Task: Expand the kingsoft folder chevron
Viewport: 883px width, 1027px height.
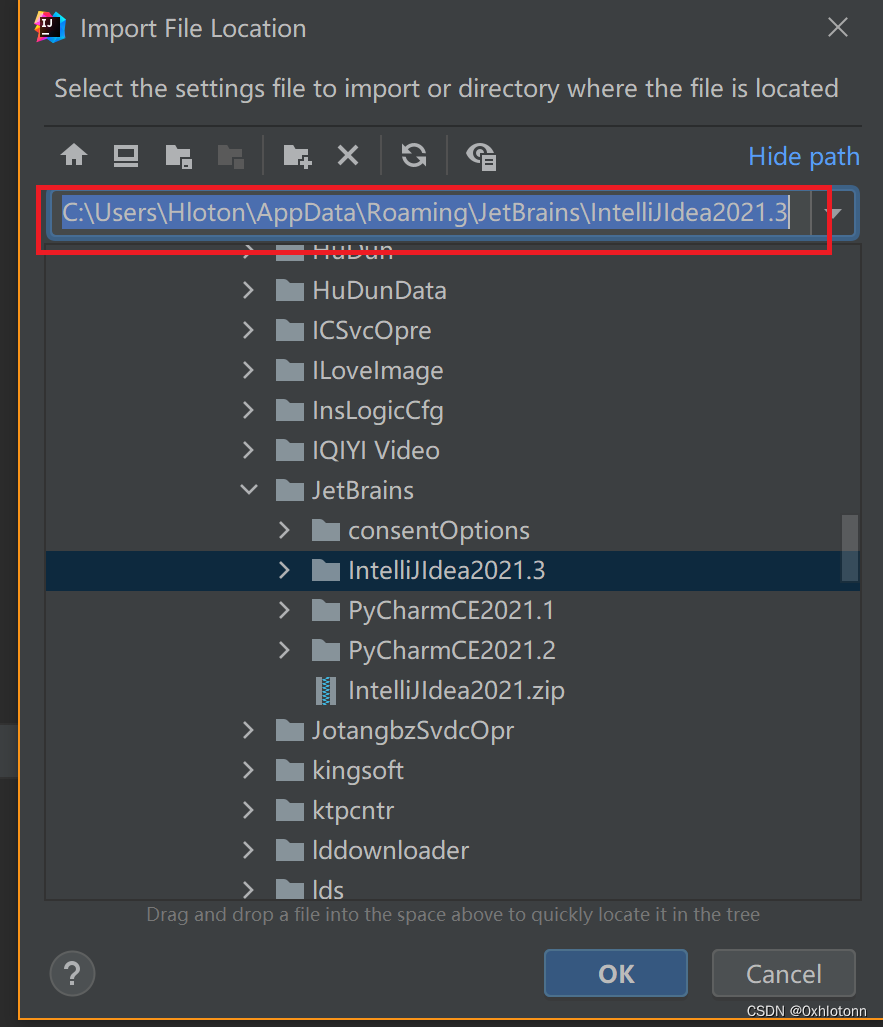Action: pos(248,770)
